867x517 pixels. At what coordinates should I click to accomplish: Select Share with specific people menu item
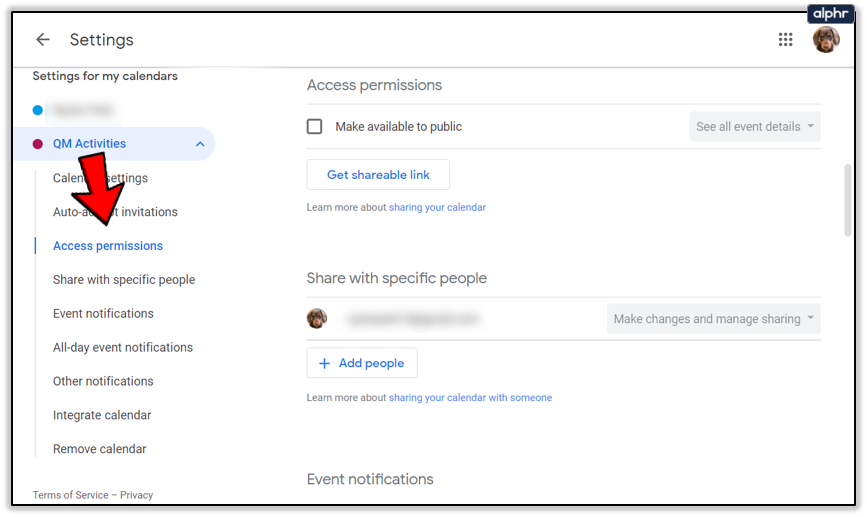click(x=124, y=280)
